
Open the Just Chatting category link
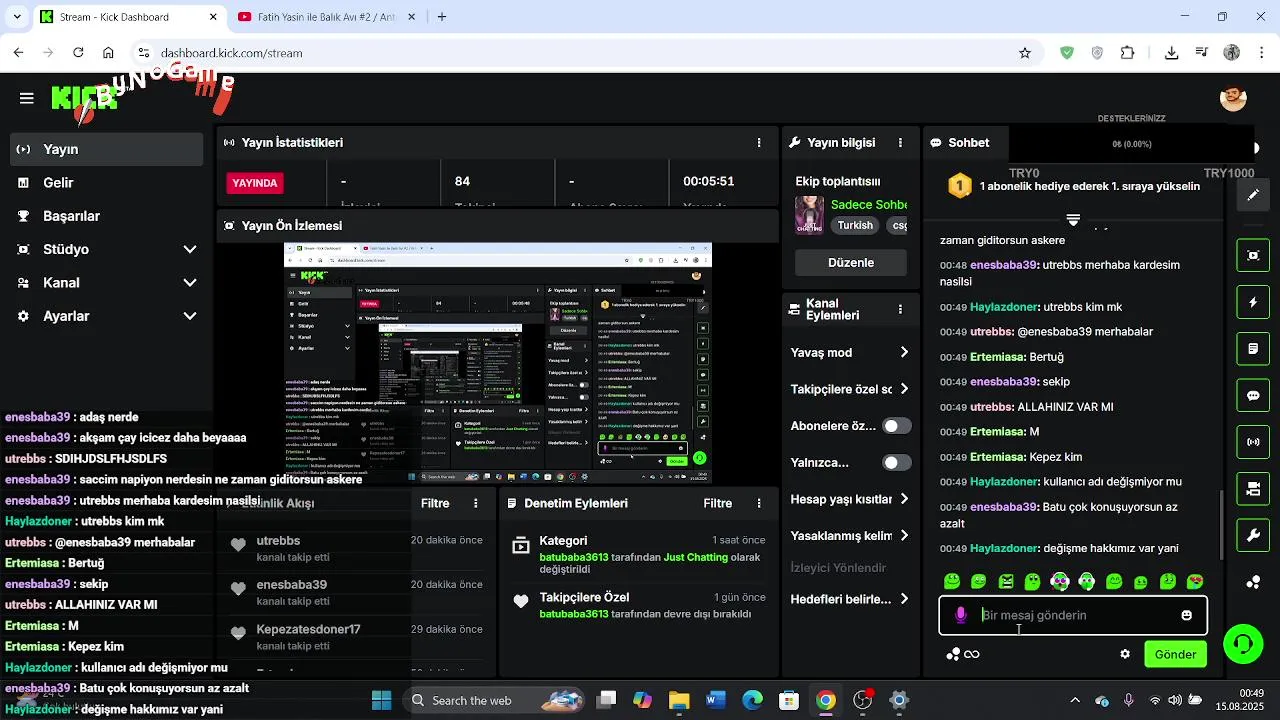(694, 557)
